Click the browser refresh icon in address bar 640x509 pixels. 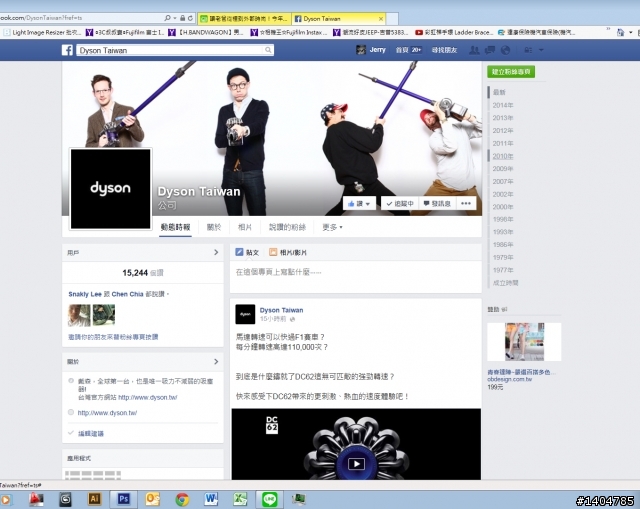190,18
